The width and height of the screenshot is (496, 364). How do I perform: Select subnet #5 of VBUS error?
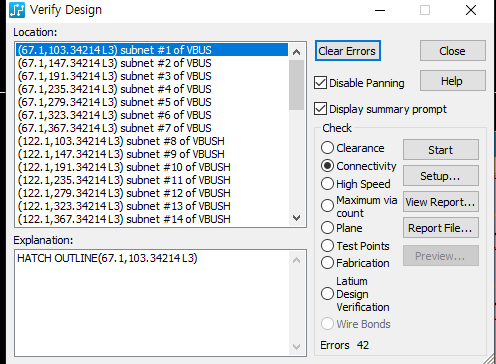[152, 102]
